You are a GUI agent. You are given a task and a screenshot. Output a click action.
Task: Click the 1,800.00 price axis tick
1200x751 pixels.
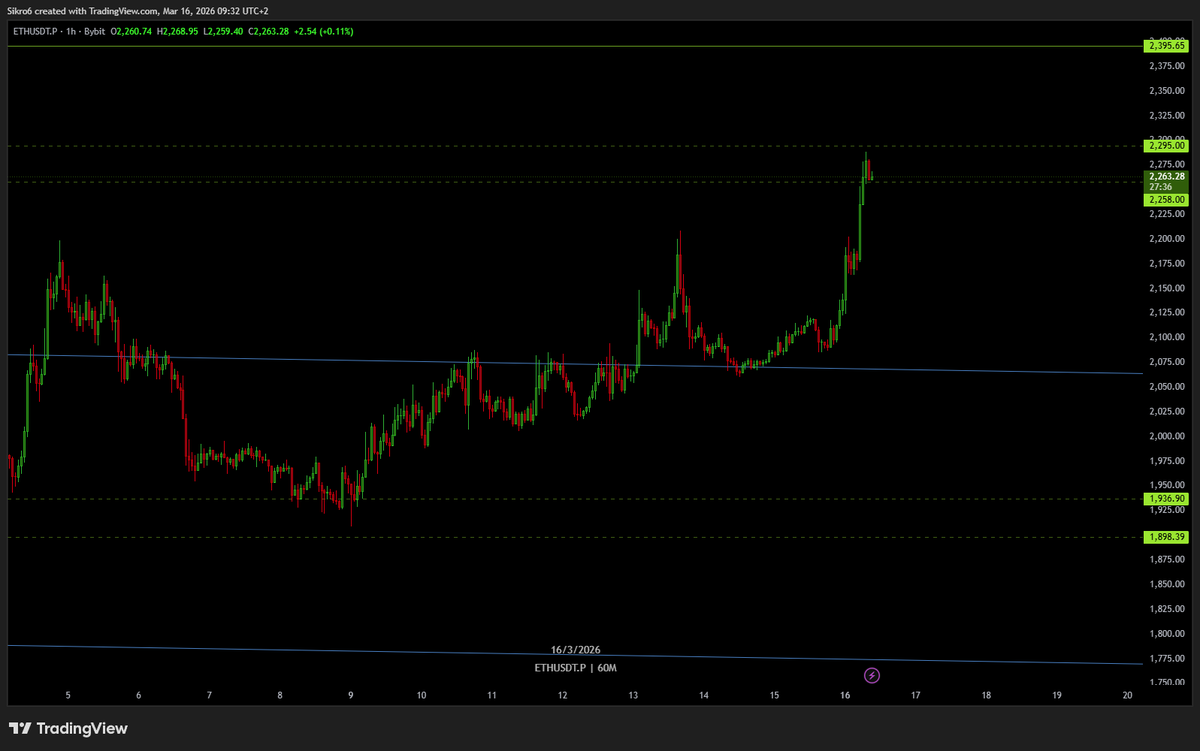(x=1167, y=634)
